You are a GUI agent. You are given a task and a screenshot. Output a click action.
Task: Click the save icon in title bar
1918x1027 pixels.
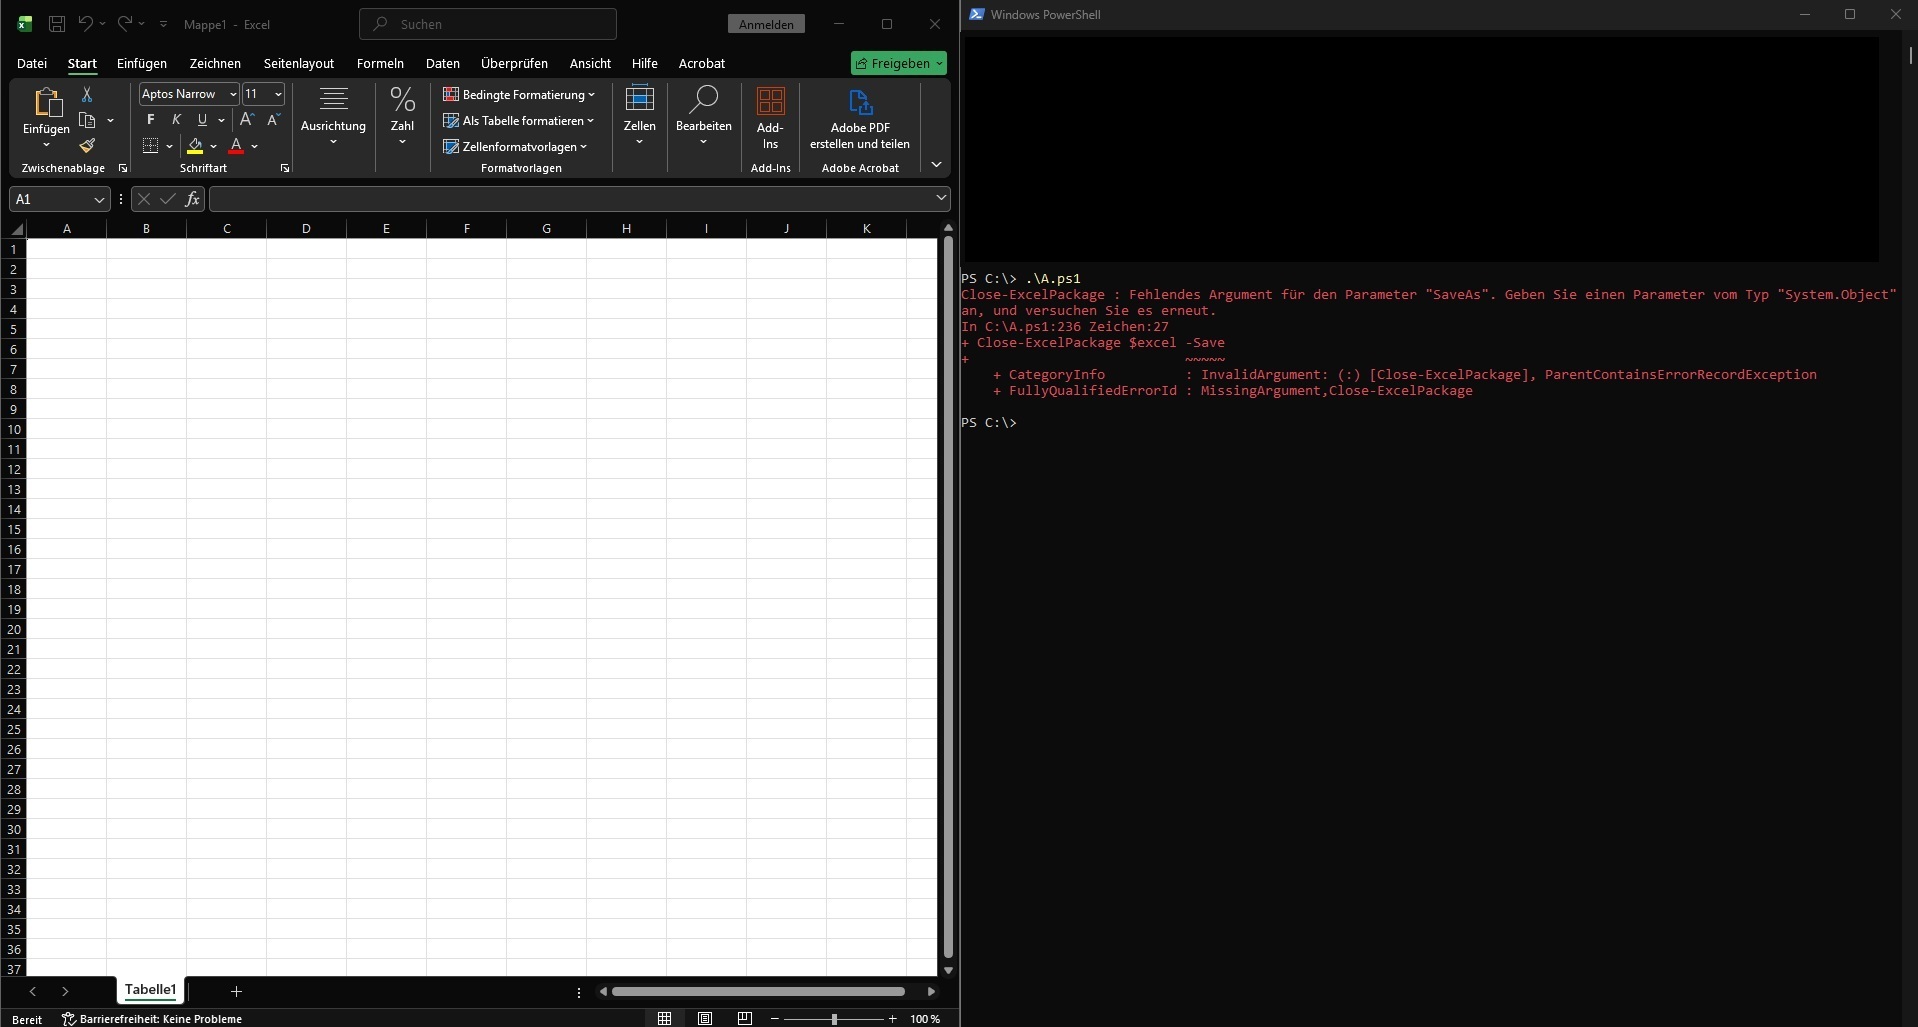click(57, 24)
